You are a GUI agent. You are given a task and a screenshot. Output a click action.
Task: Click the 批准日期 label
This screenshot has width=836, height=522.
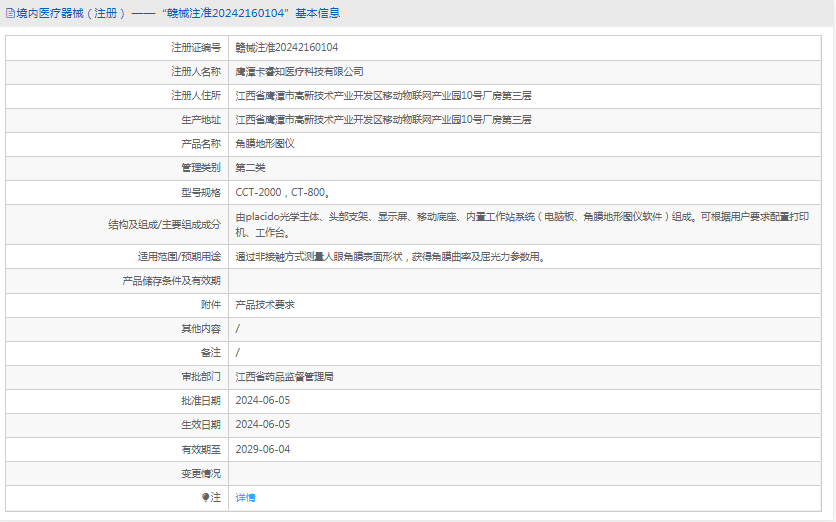[200, 401]
